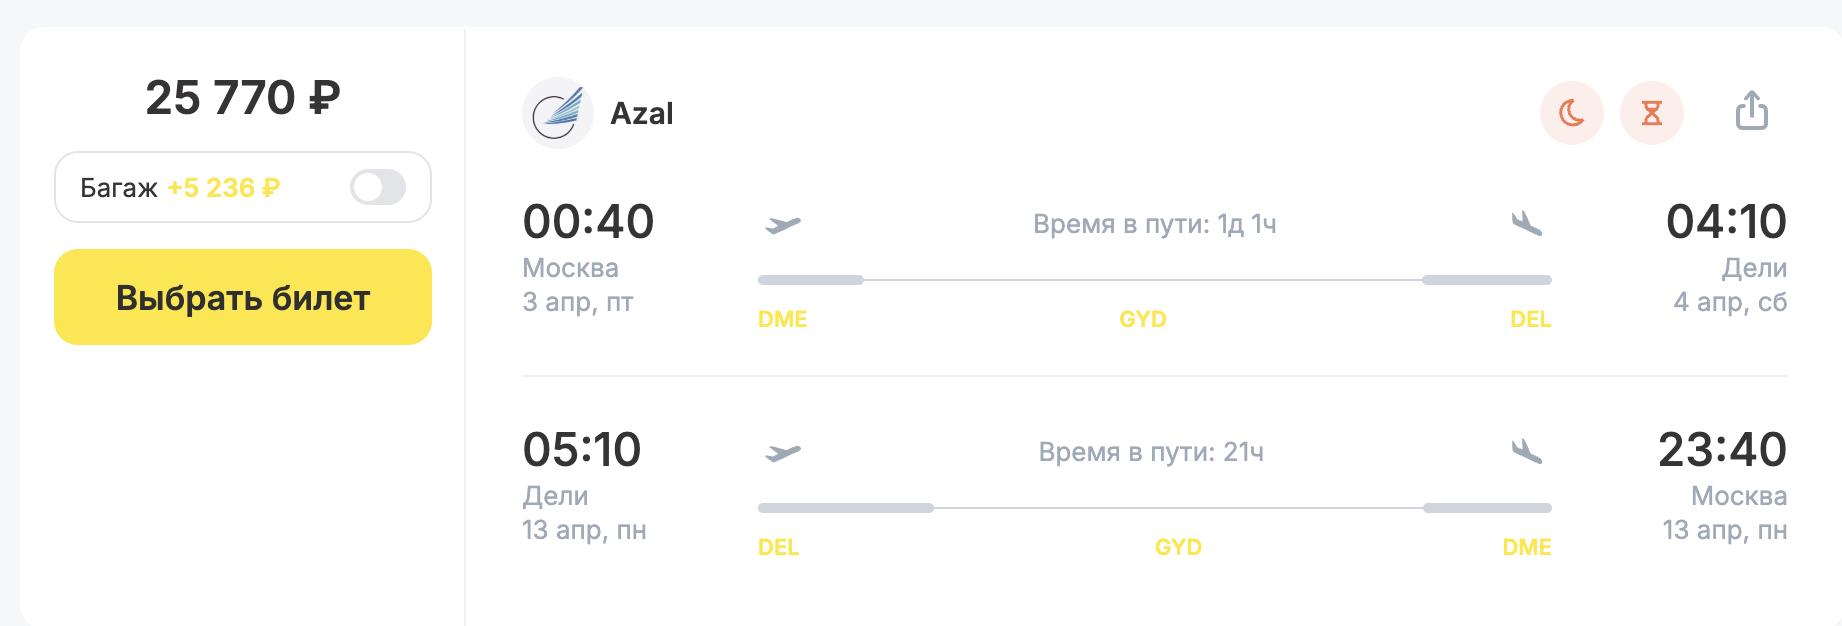This screenshot has height=626, width=1842.
Task: Click return flight GYD layover code
Action: click(x=1178, y=547)
